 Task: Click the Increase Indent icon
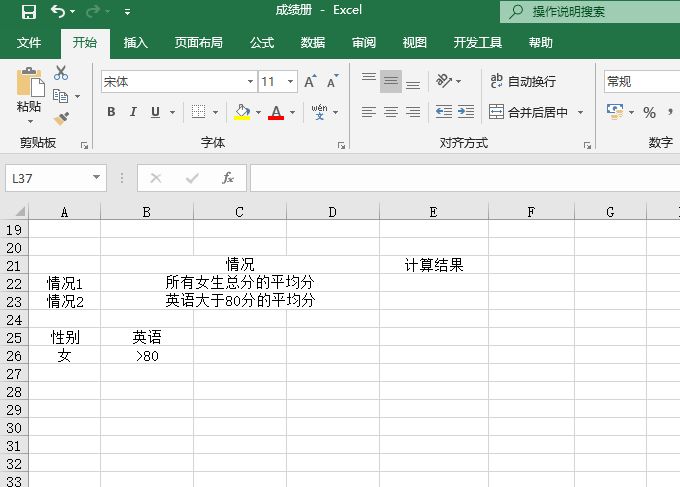point(466,112)
